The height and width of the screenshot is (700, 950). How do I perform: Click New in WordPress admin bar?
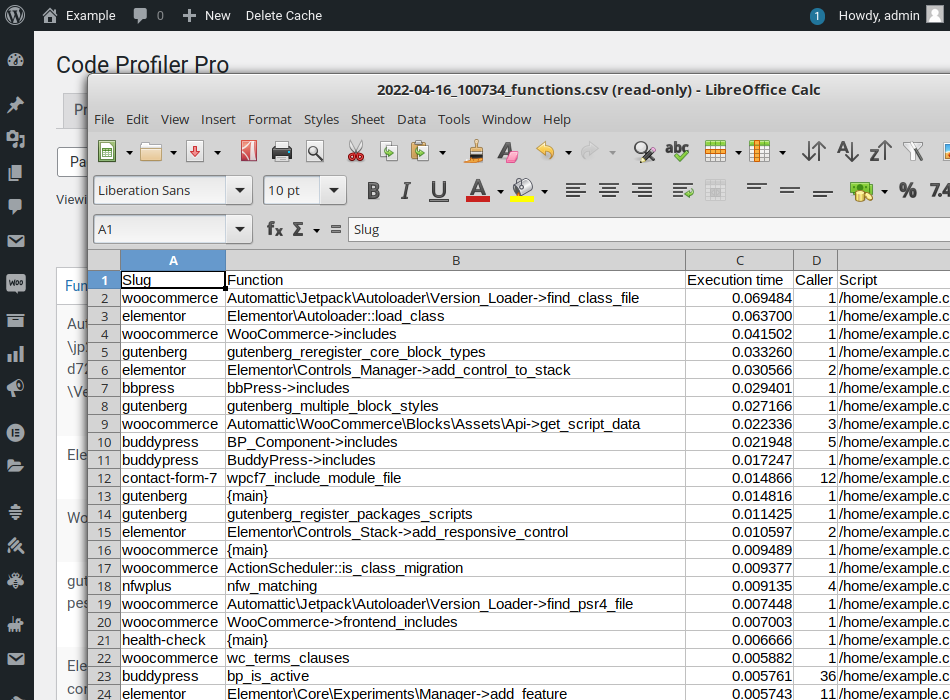click(207, 15)
